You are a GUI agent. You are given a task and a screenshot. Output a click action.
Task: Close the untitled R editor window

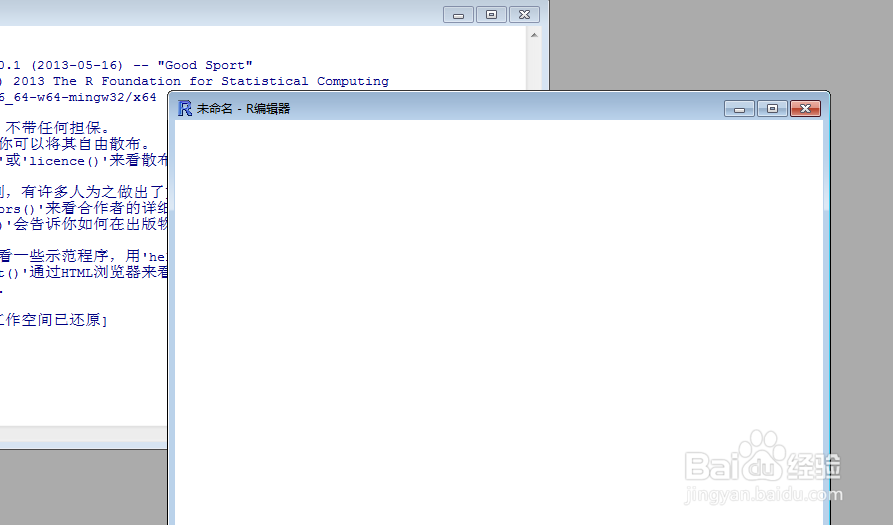(805, 109)
